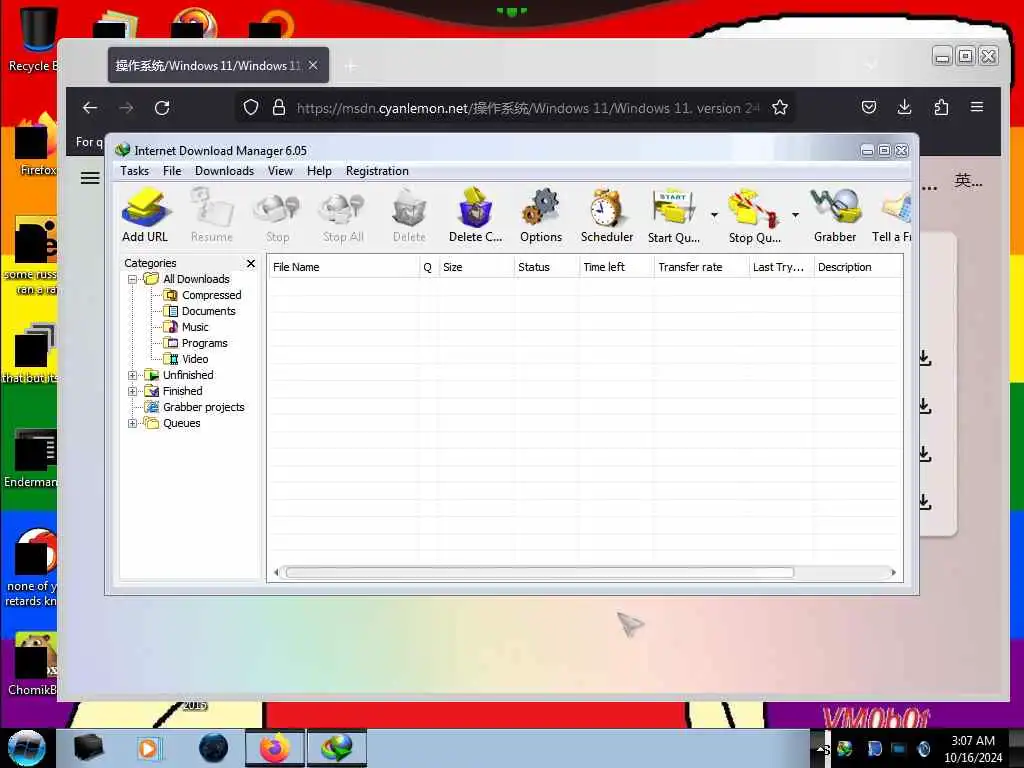This screenshot has height=768, width=1024.
Task: Open the File menu
Action: point(172,170)
